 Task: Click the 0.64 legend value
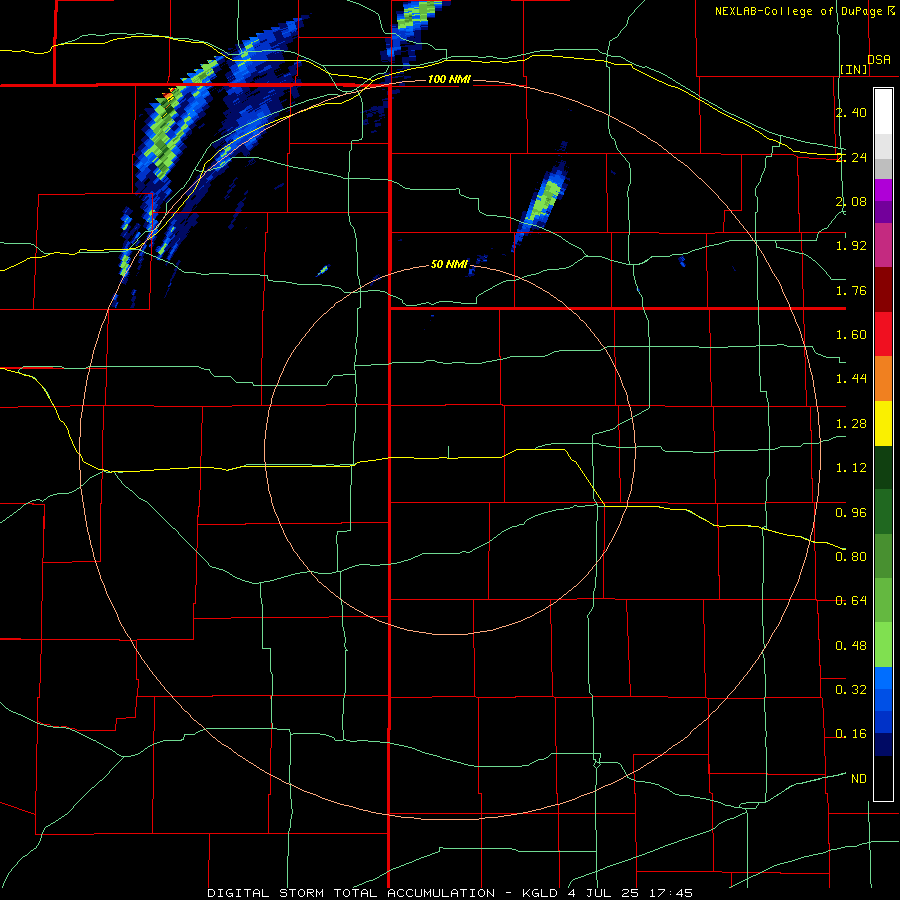(x=851, y=601)
